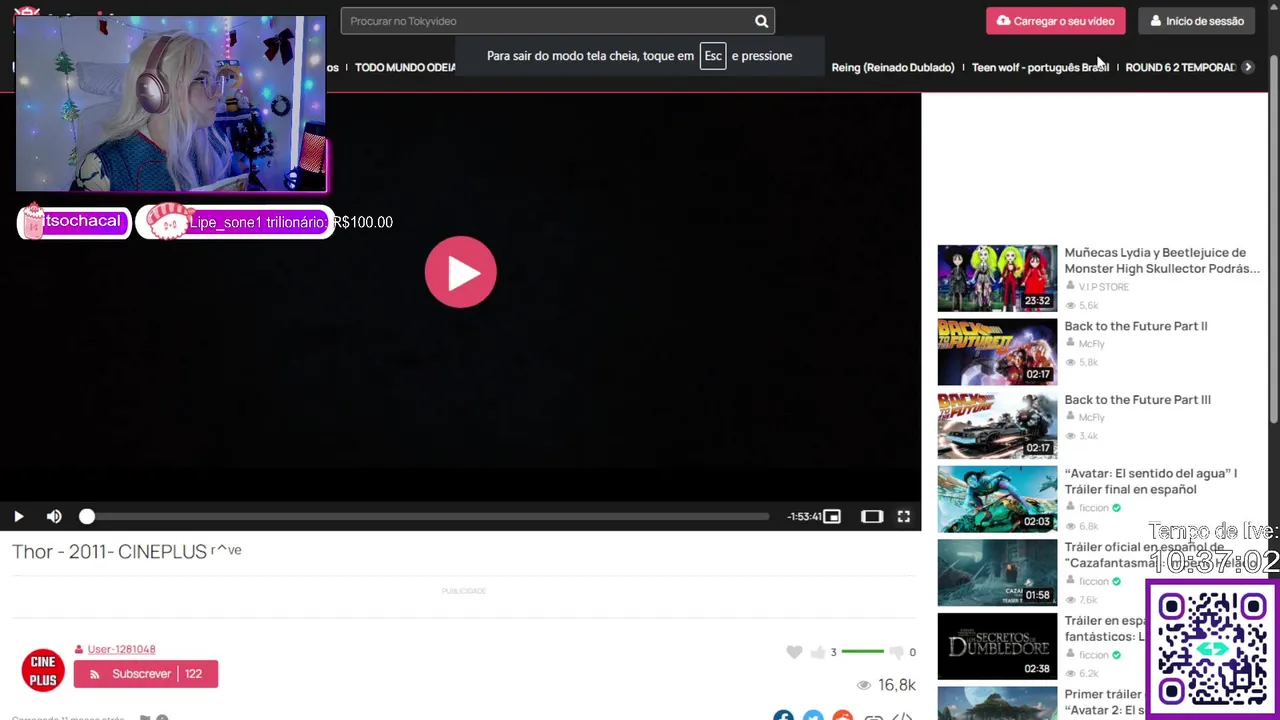Viewport: 1280px width, 720px height.
Task: Click the Muñecas Lydia y Beetlejuice title link
Action: click(x=1162, y=260)
